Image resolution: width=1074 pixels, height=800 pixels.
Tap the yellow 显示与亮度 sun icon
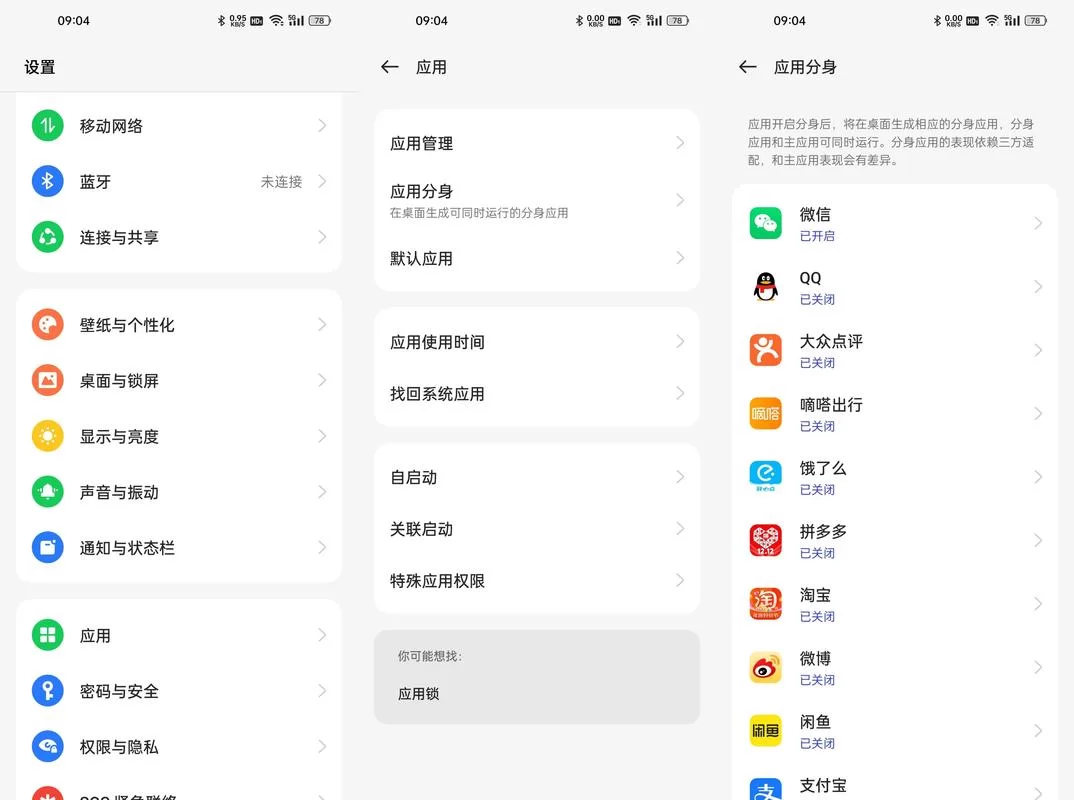(47, 436)
